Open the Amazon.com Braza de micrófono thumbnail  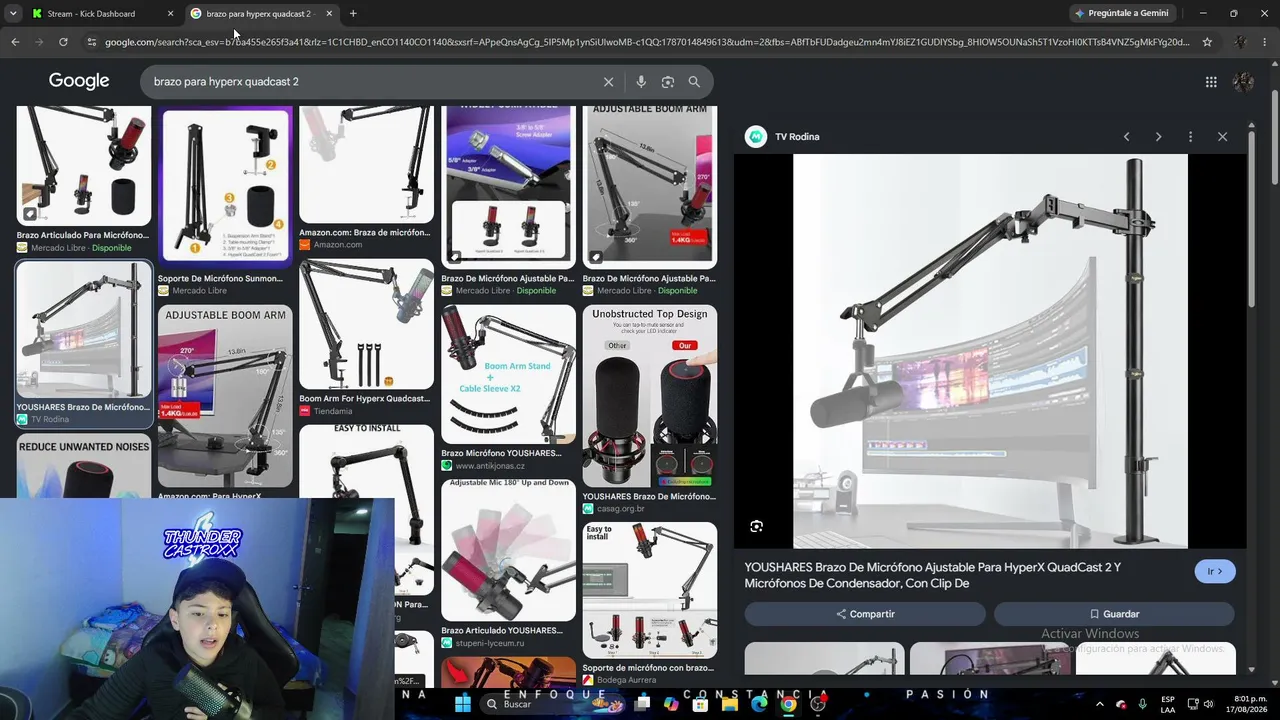(x=366, y=165)
